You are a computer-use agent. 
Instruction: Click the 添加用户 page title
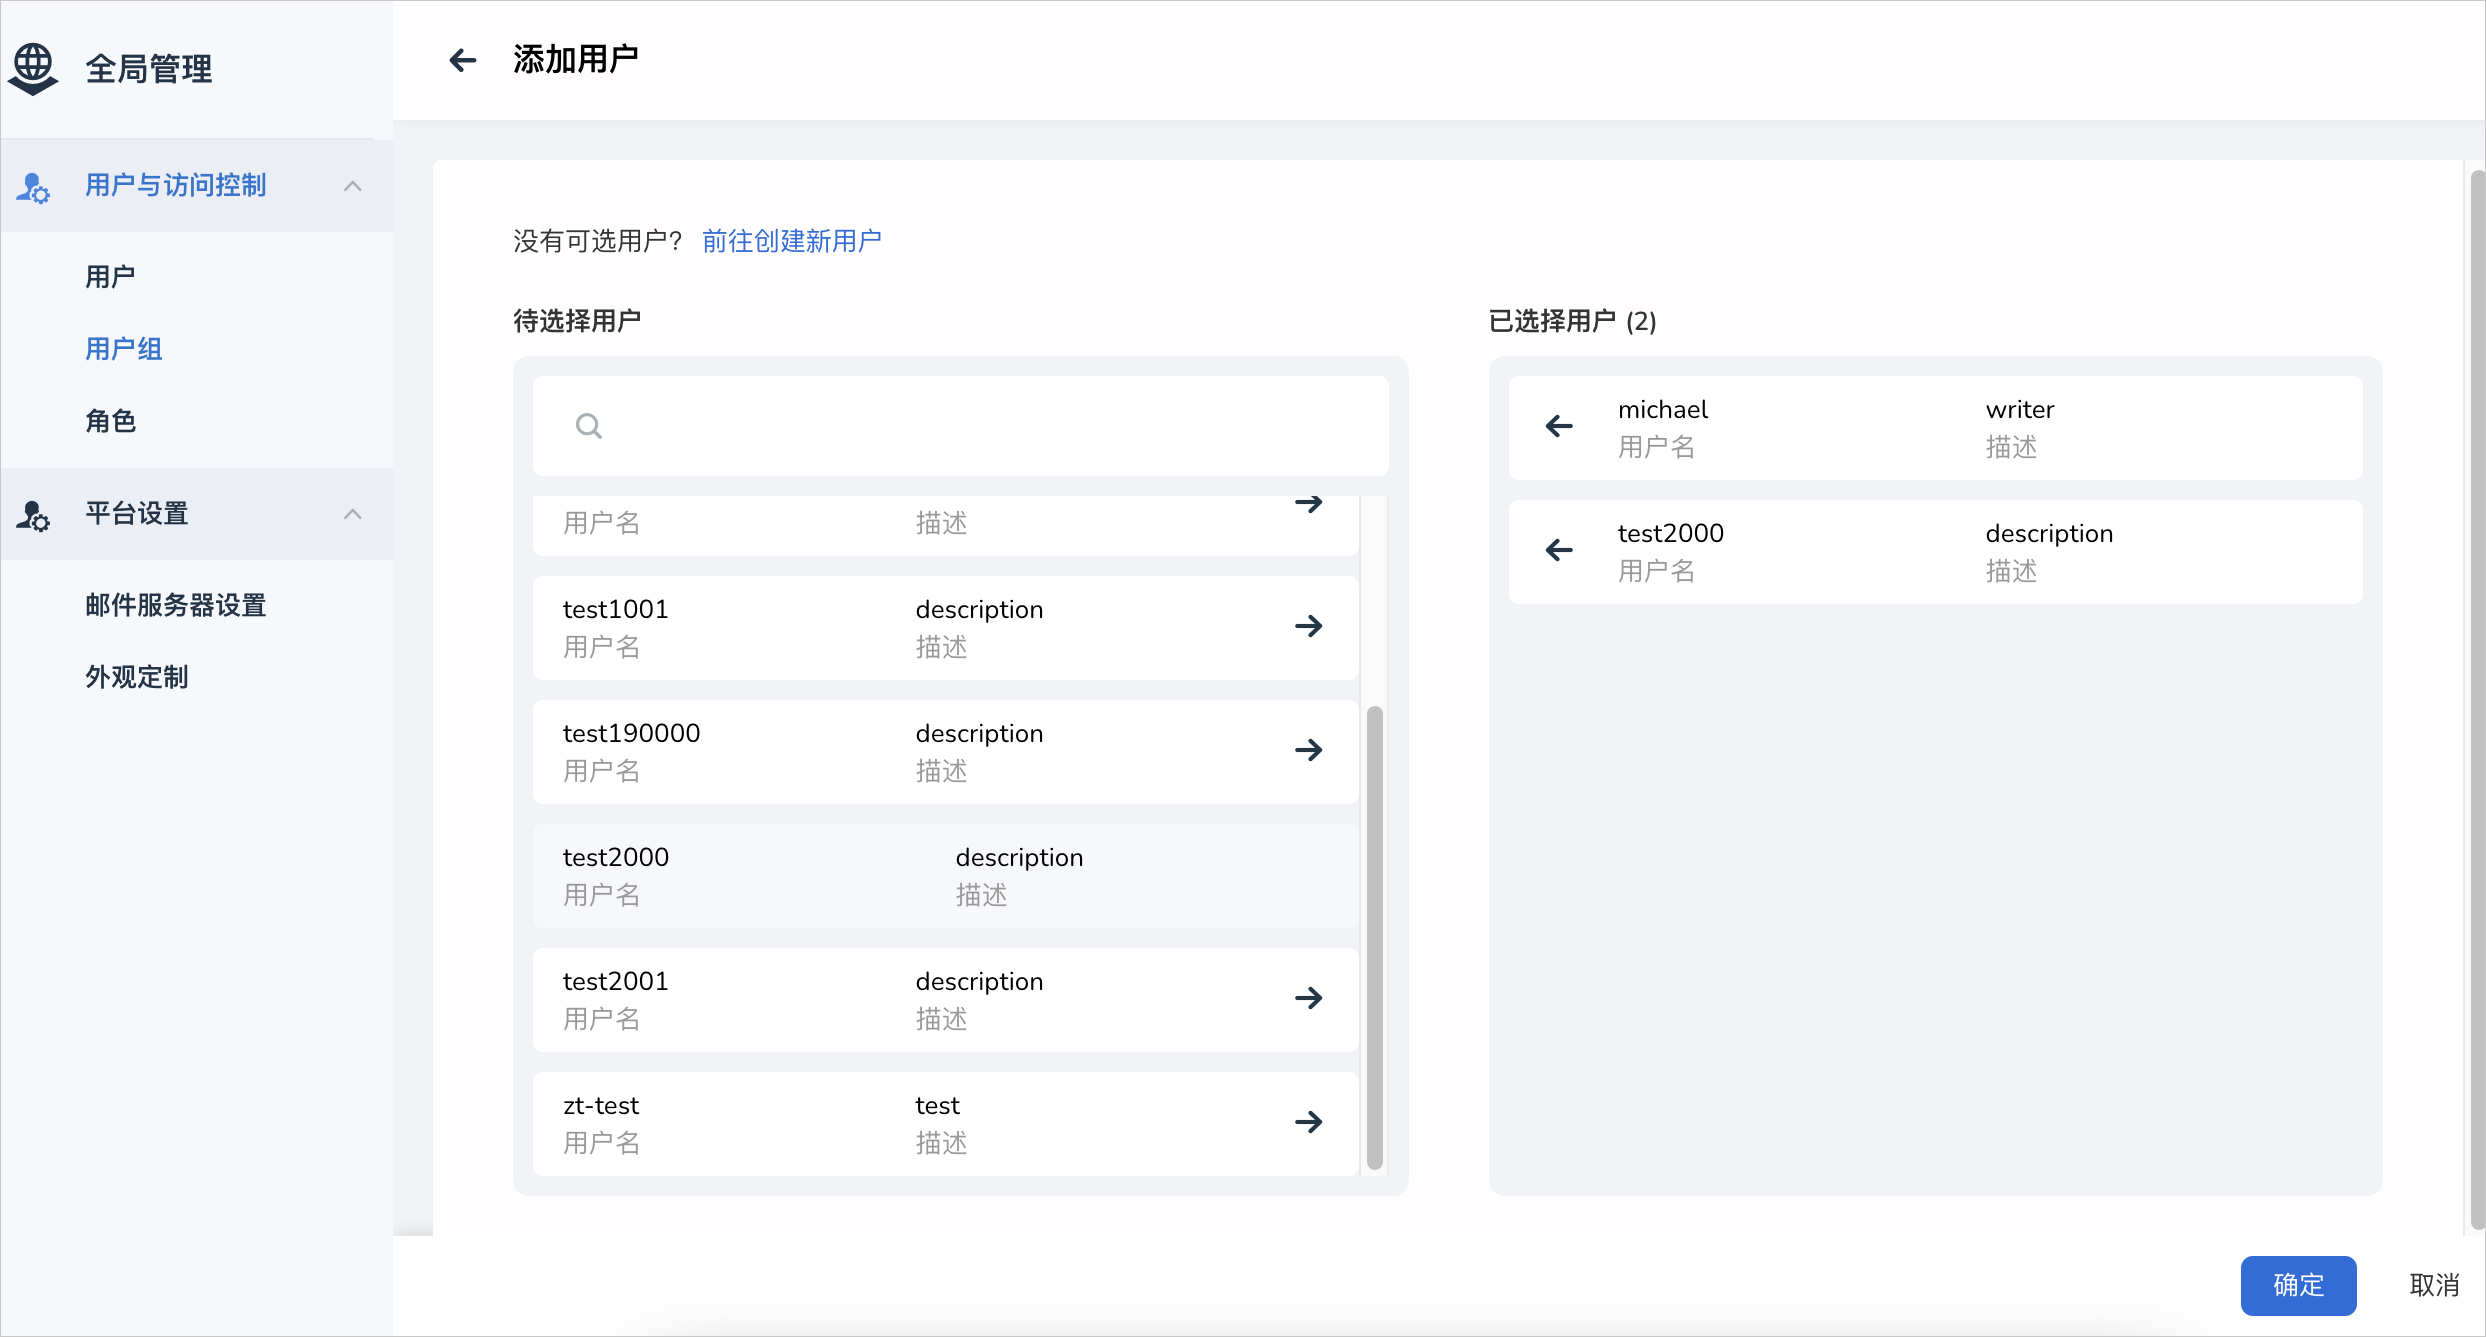tap(576, 59)
